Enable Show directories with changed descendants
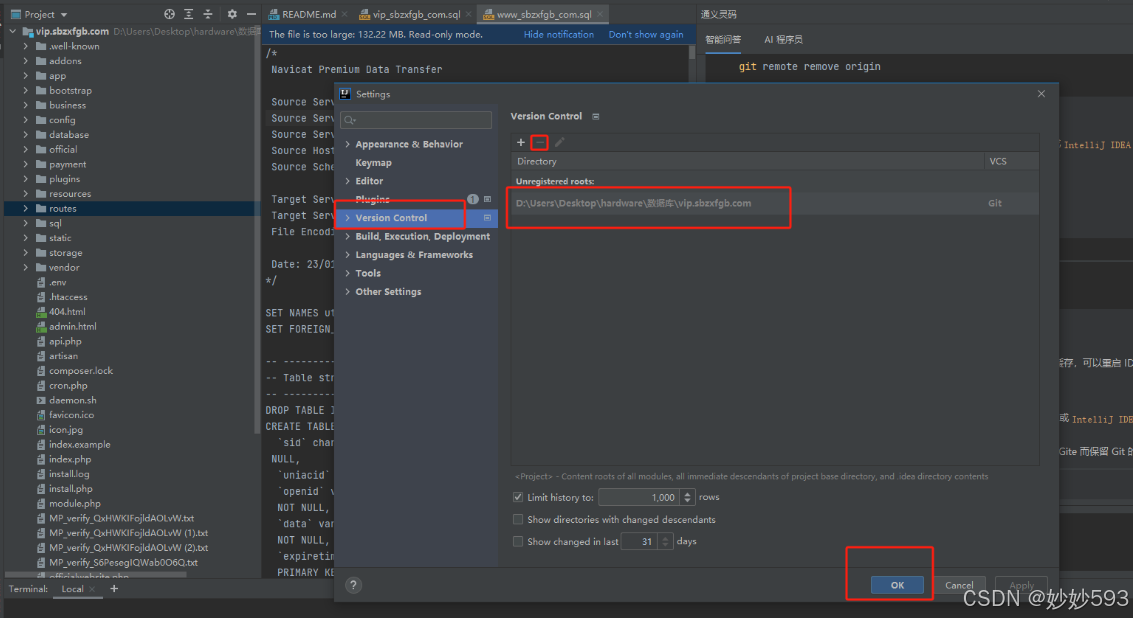This screenshot has width=1133, height=619. (x=518, y=519)
